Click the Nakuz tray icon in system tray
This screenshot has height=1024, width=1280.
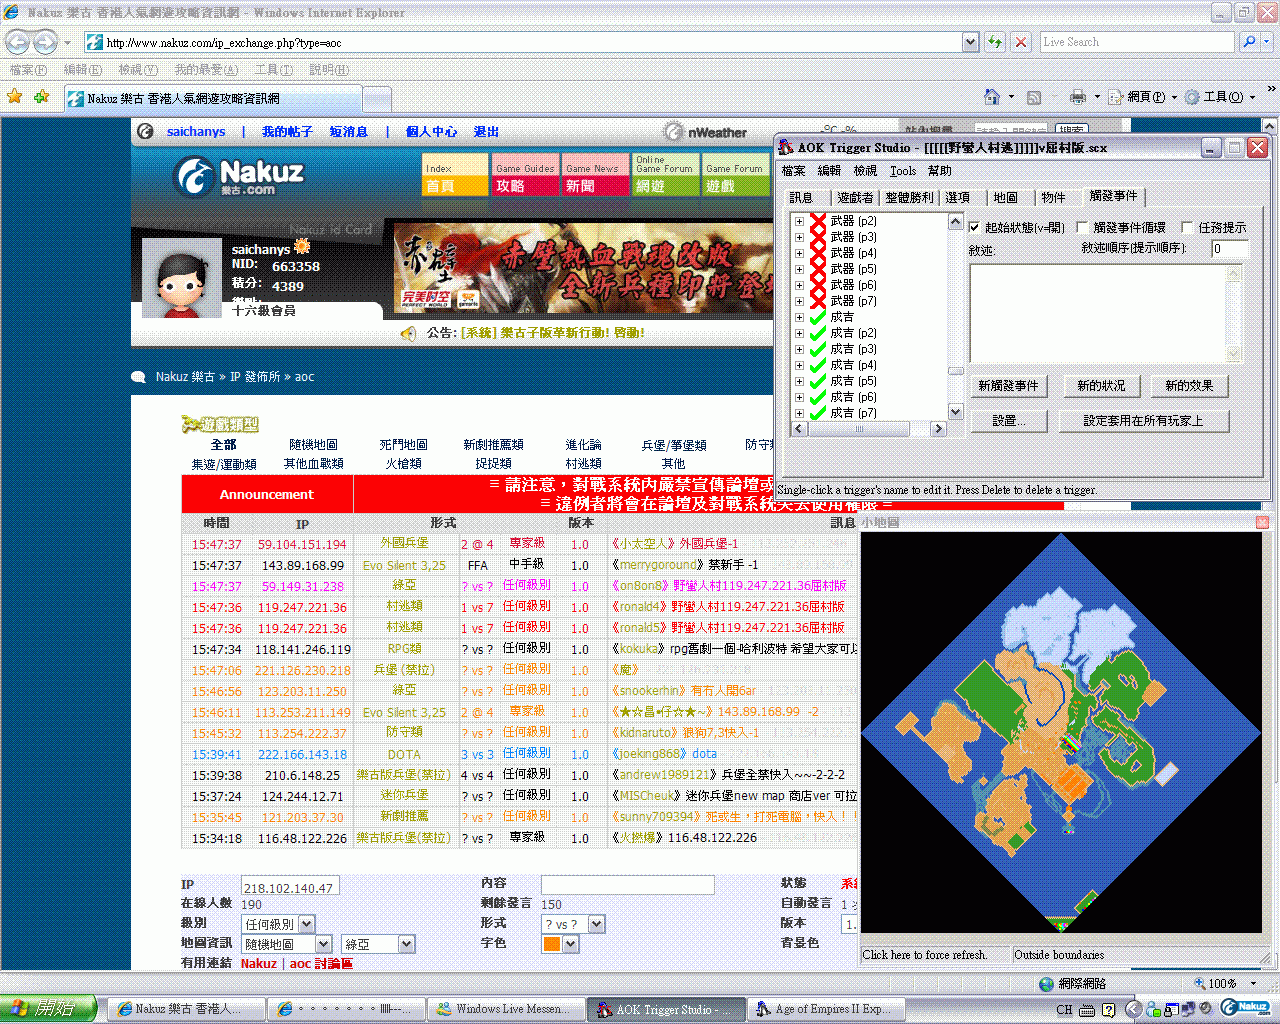1245,1008
